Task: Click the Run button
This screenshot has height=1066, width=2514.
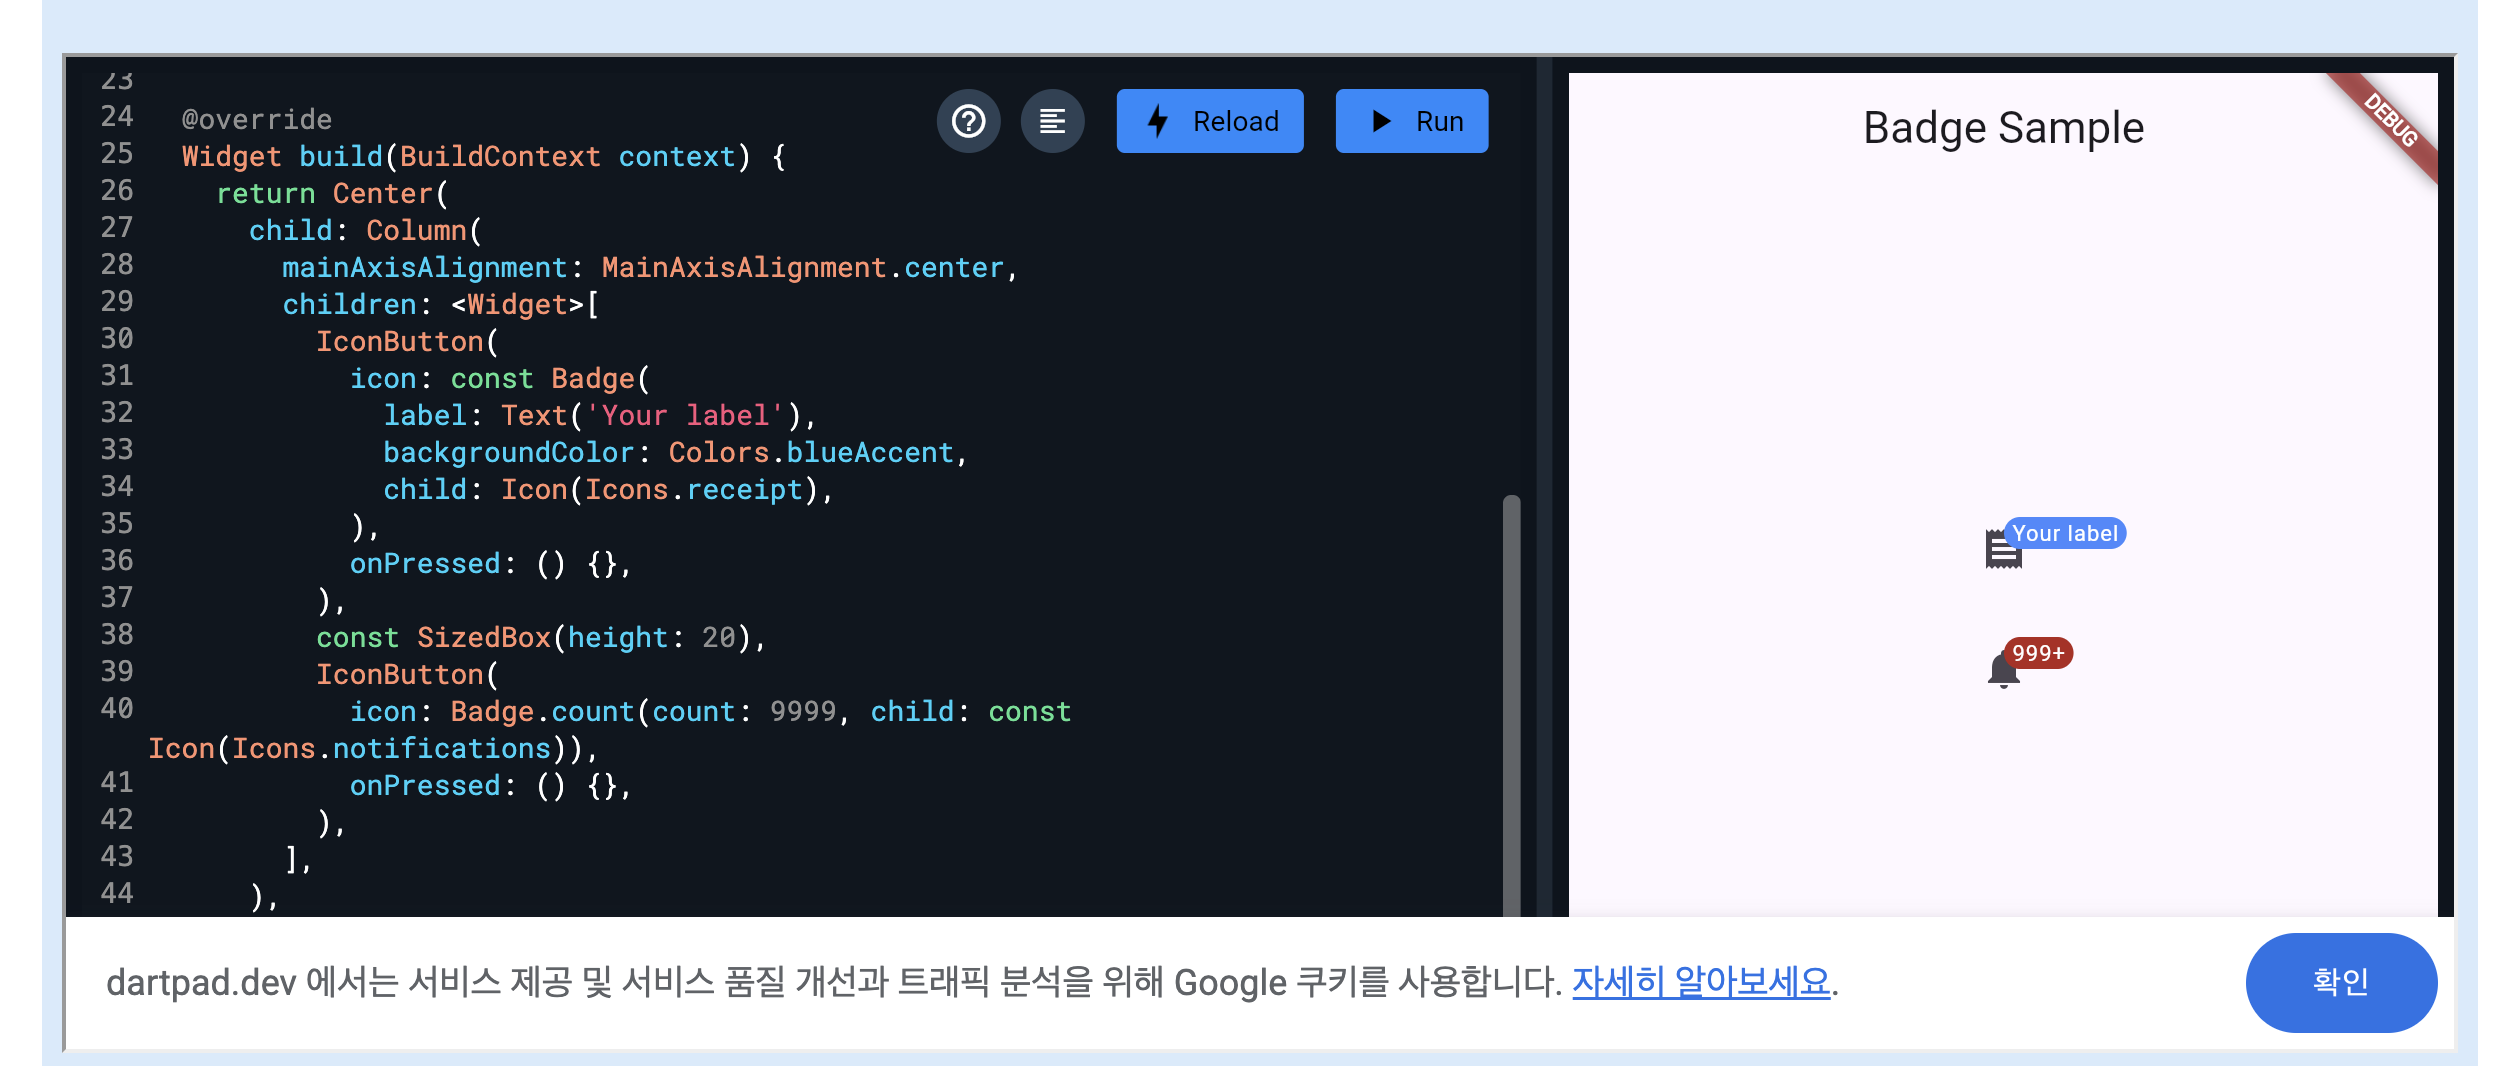Action: tap(1412, 121)
